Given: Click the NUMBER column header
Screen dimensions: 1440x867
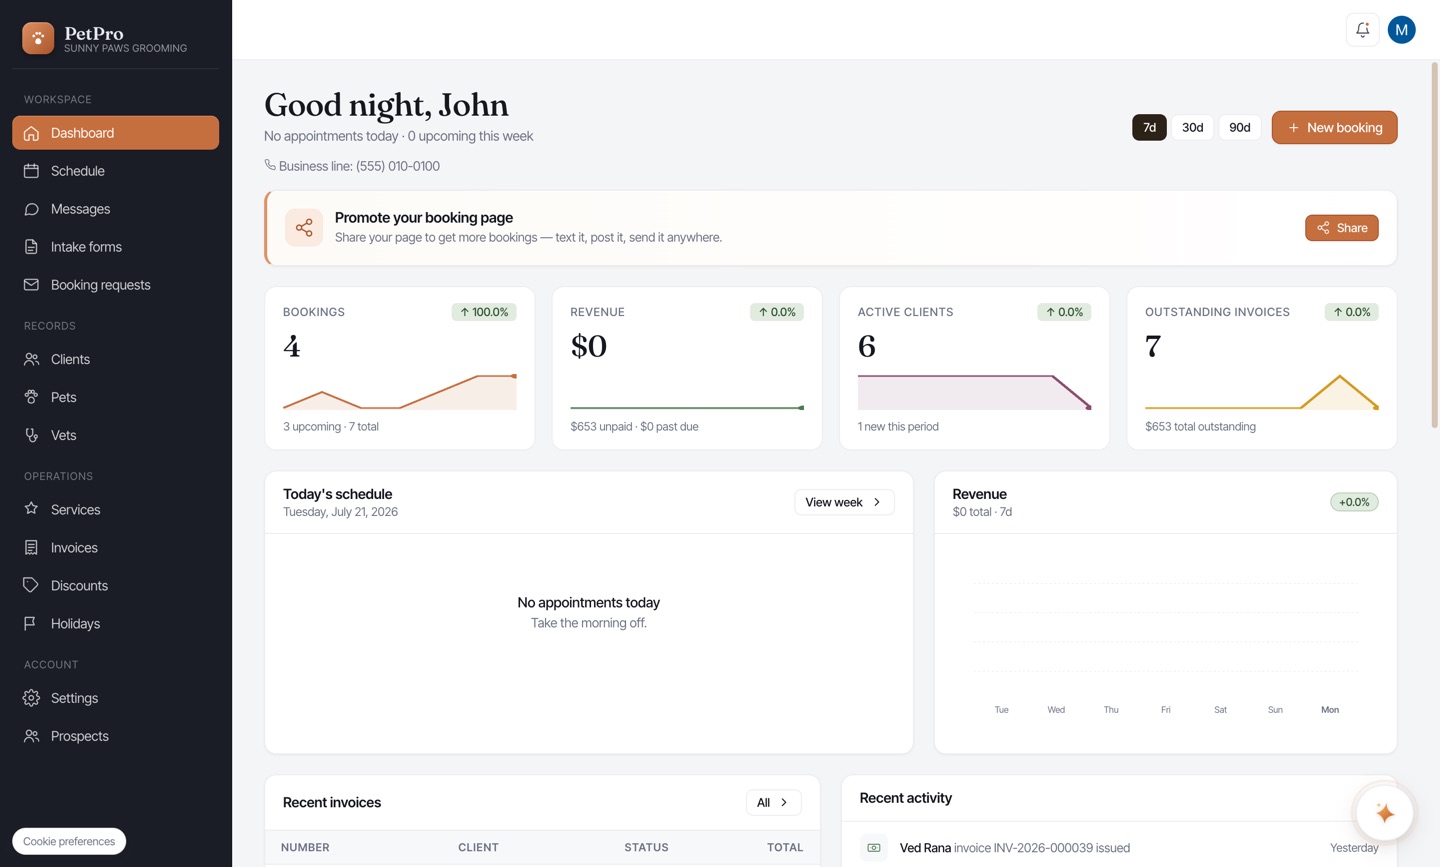Looking at the screenshot, I should tap(305, 847).
